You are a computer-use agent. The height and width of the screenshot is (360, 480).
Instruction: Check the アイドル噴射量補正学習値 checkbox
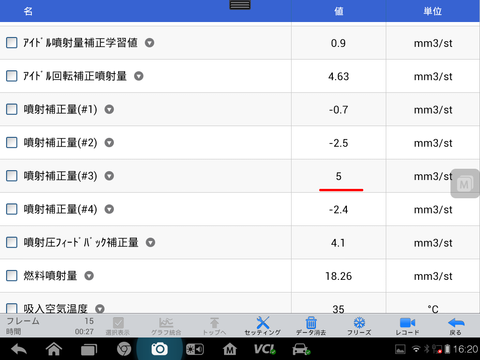12,43
